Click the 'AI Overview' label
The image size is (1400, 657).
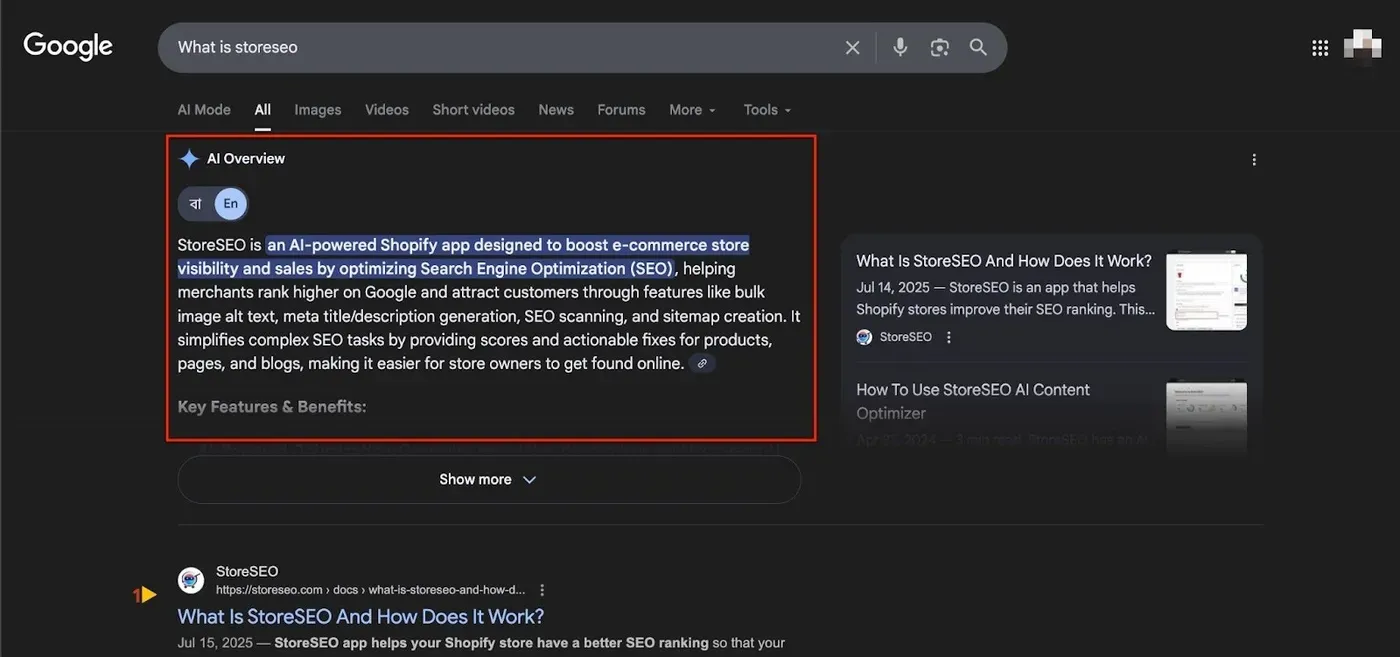(246, 158)
